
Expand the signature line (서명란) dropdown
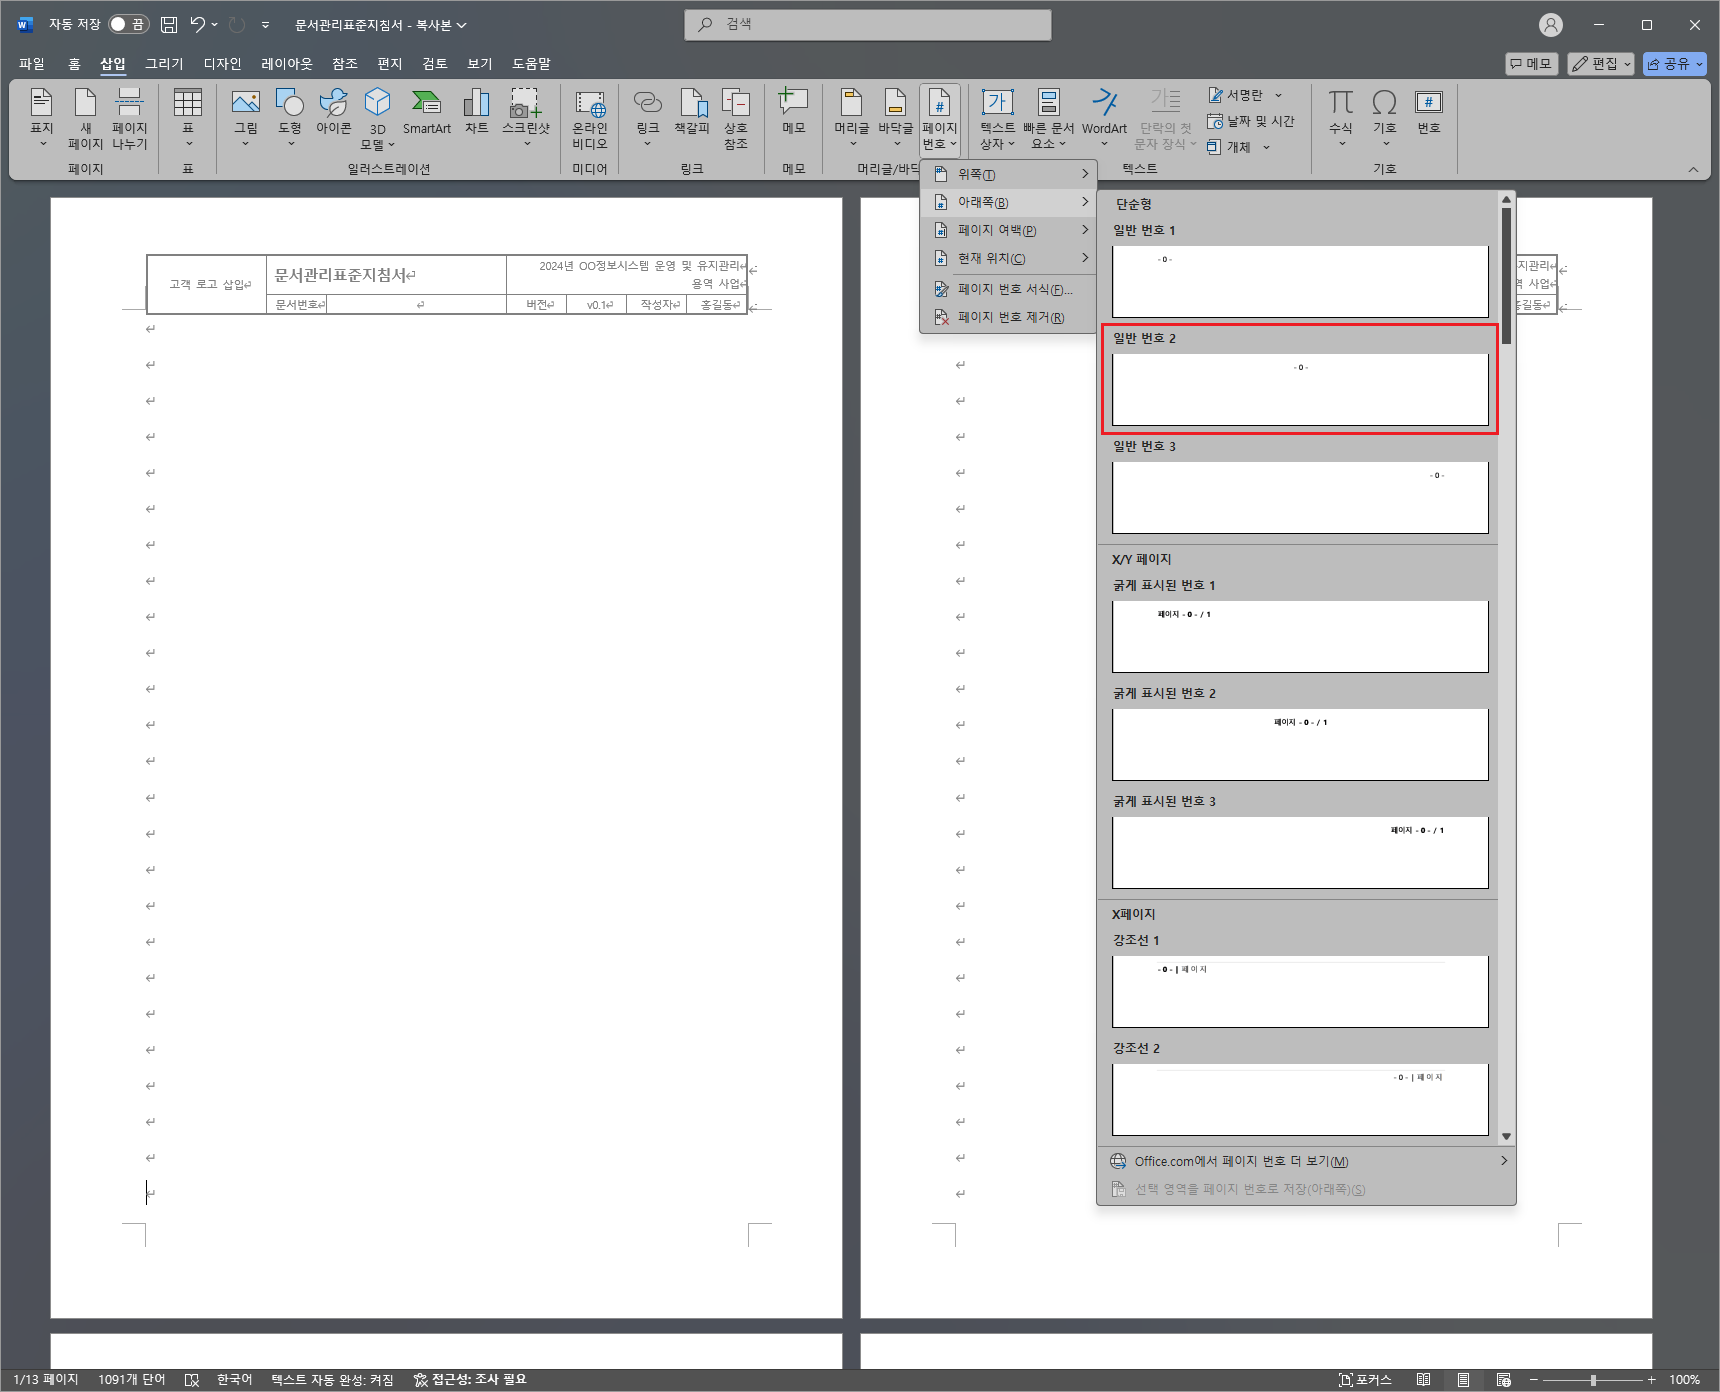[1278, 95]
